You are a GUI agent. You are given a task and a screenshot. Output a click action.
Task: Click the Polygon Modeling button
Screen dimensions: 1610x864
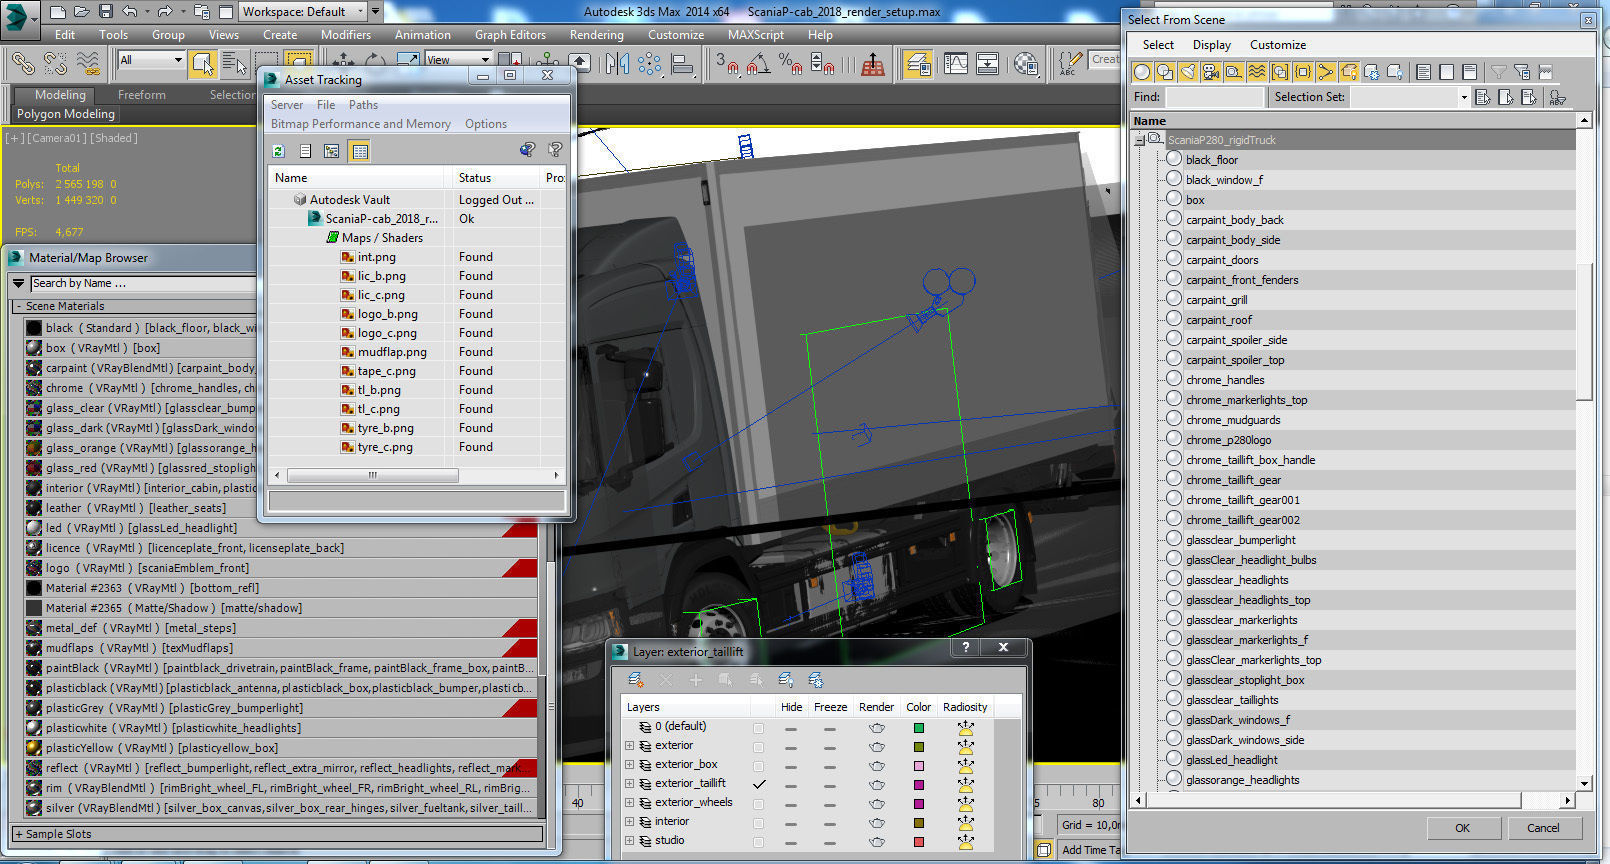(66, 114)
